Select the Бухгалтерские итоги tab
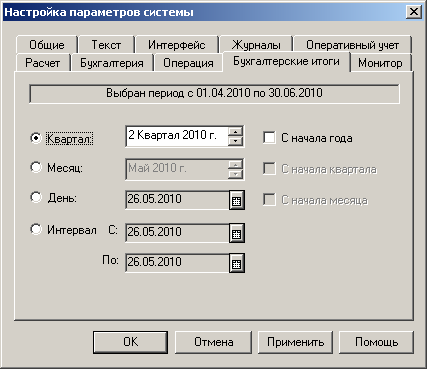 286,61
